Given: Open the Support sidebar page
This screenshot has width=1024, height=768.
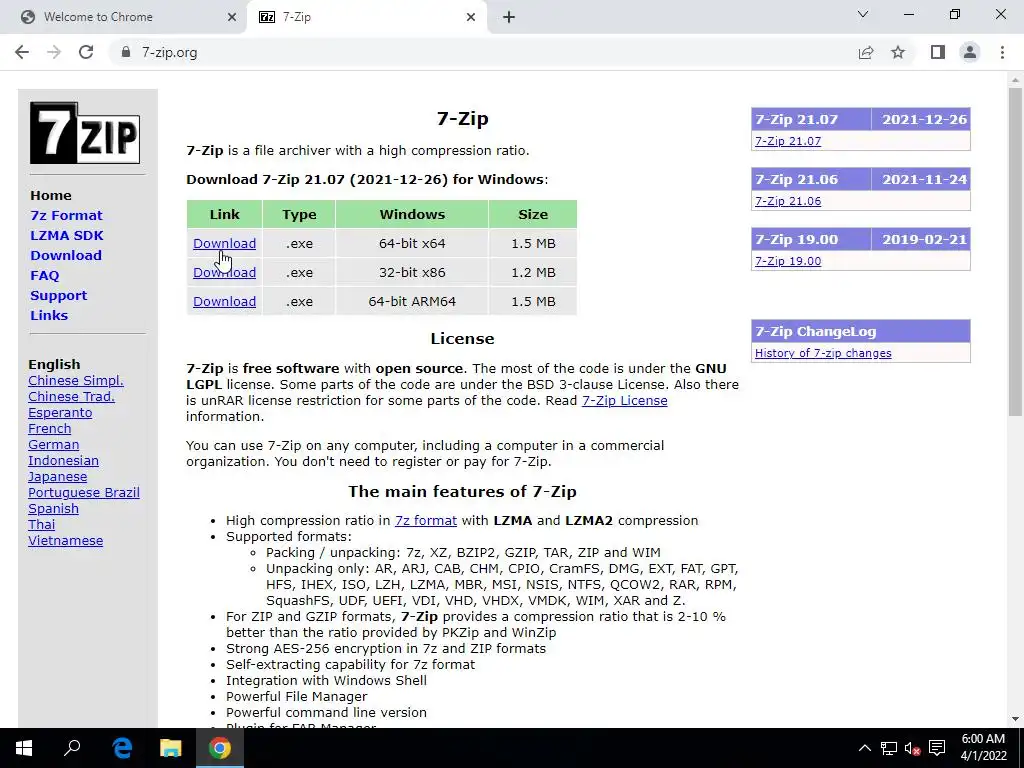Looking at the screenshot, I should coord(58,295).
